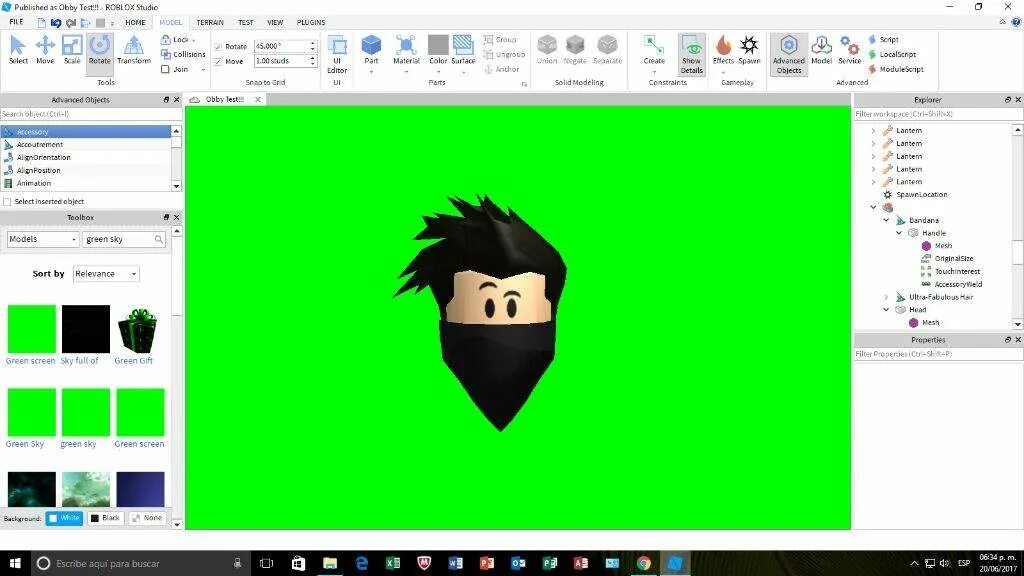The height and width of the screenshot is (576, 1024).
Task: Toggle the Move snap checkbox
Action: click(x=219, y=61)
